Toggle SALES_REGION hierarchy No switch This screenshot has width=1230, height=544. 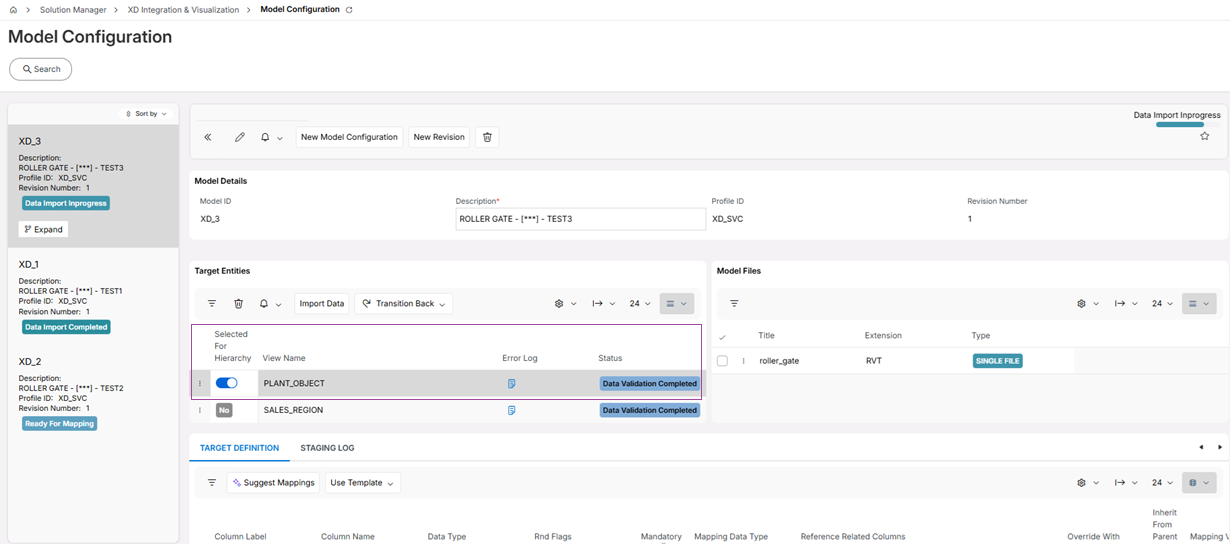click(224, 410)
